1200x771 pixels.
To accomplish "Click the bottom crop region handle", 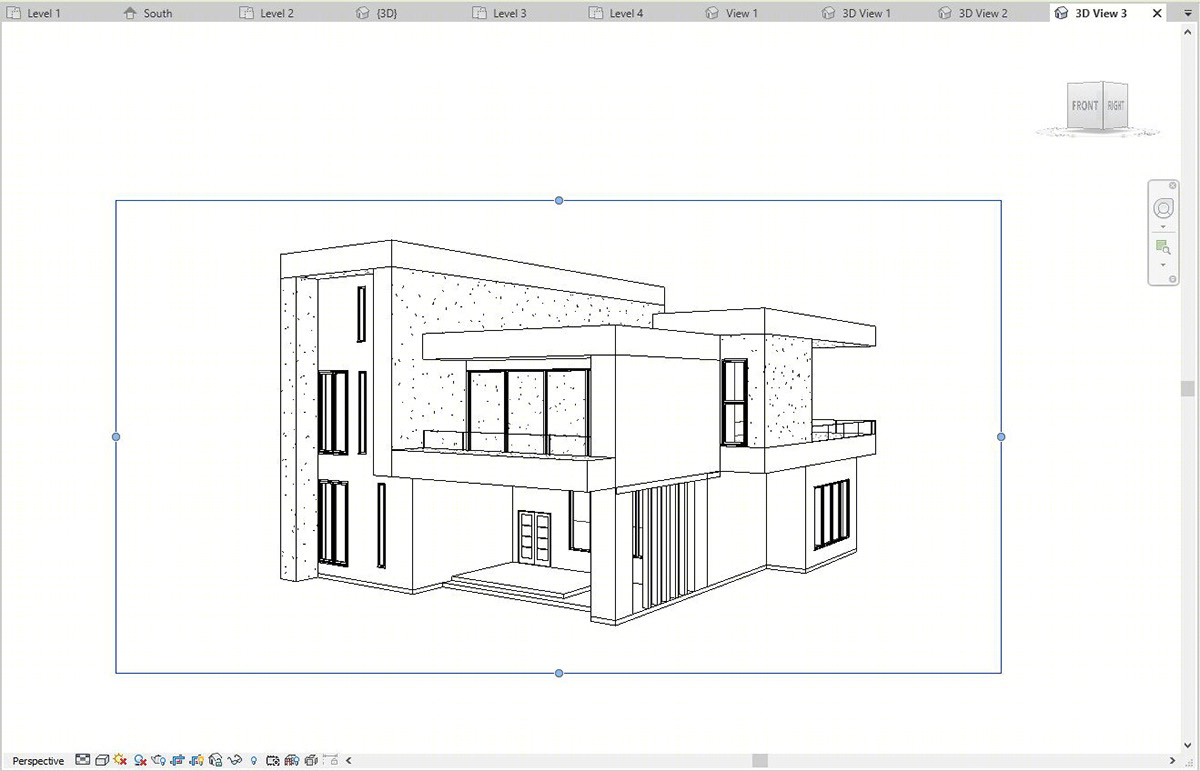I will (559, 673).
